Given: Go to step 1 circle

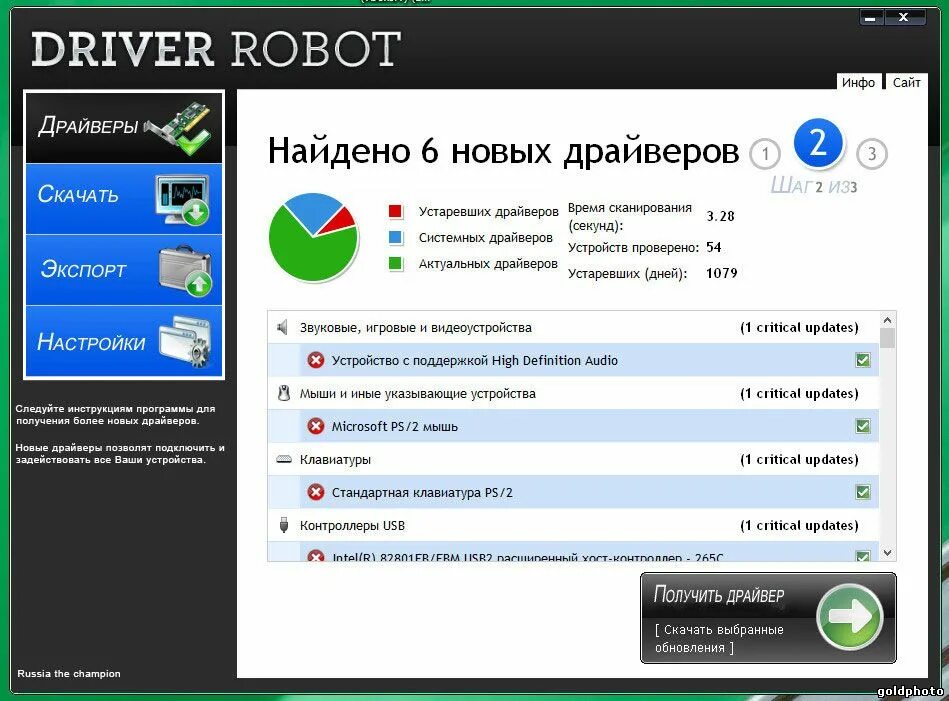Looking at the screenshot, I should point(765,154).
